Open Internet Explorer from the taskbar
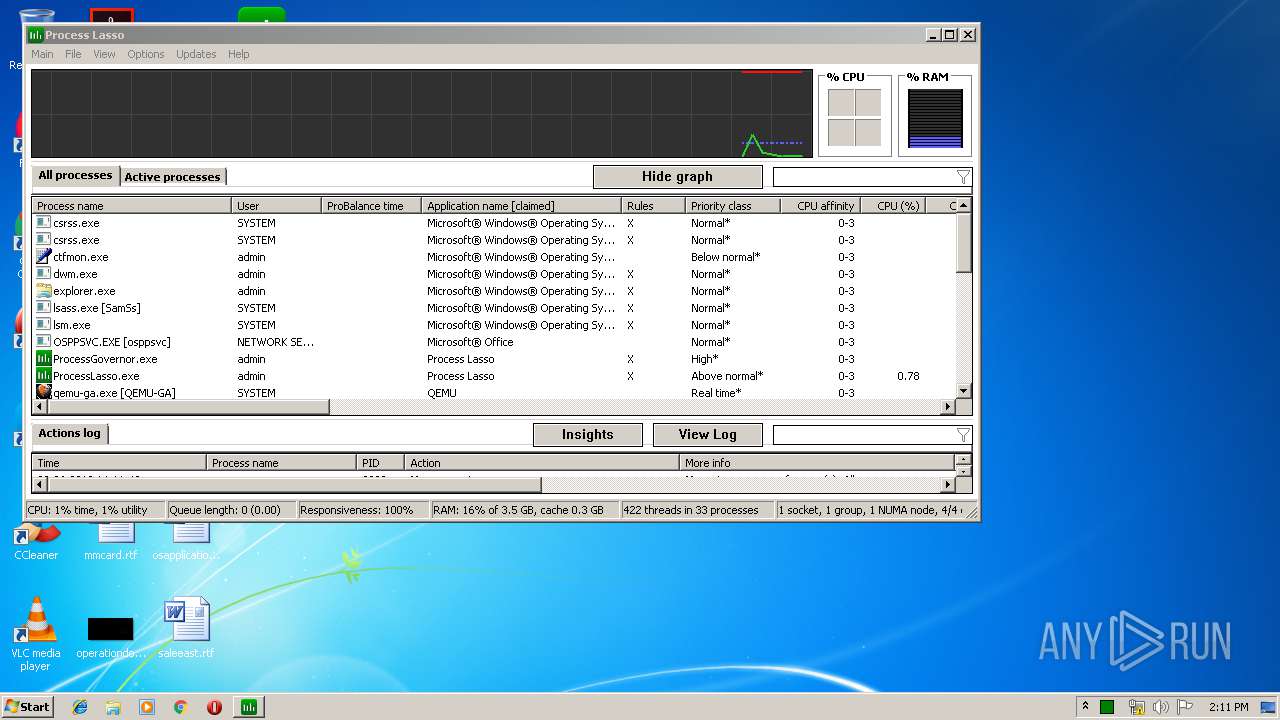 80,707
